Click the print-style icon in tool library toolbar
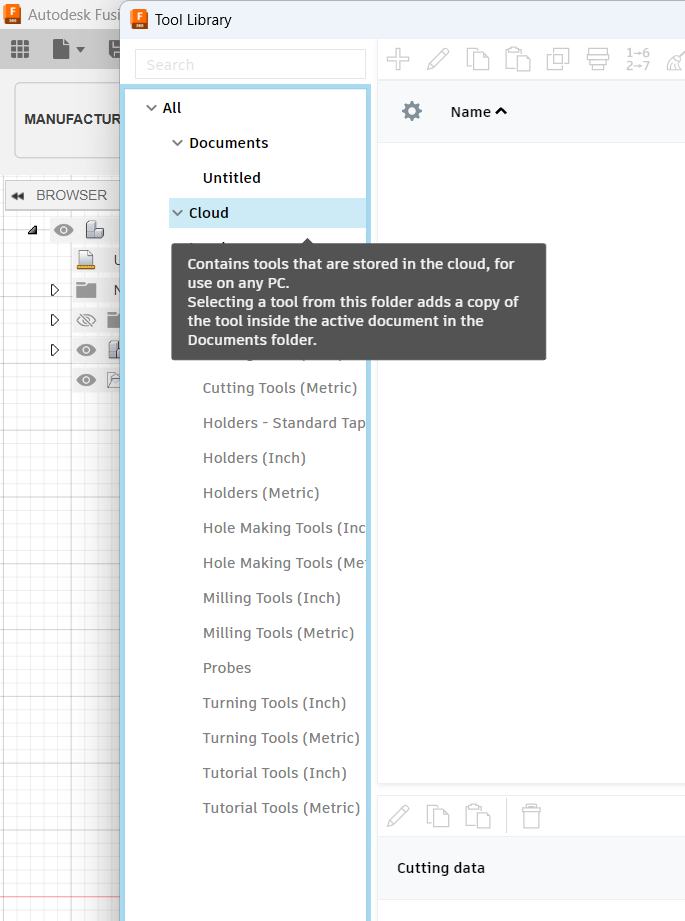This screenshot has width=685, height=921. pos(597,59)
